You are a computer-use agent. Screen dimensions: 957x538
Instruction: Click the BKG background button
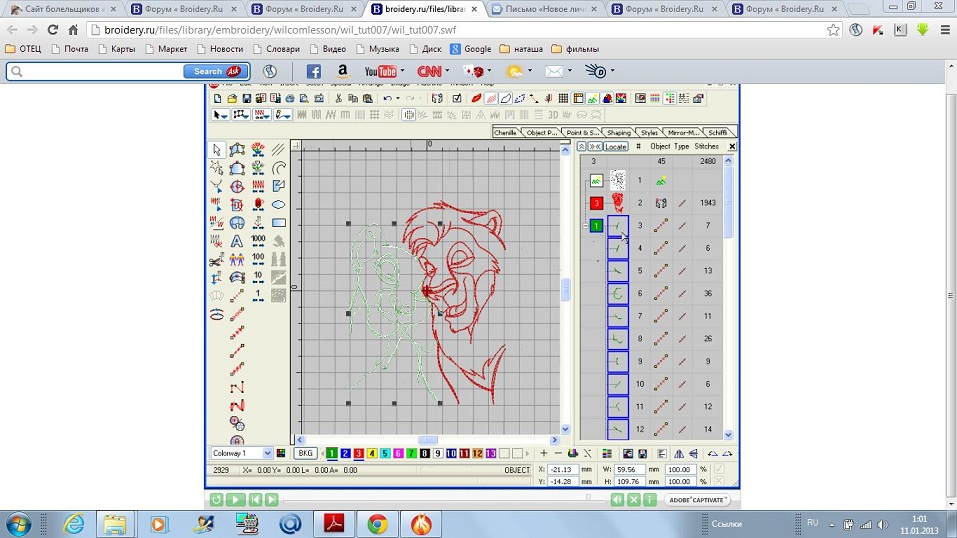pyautogui.click(x=305, y=453)
